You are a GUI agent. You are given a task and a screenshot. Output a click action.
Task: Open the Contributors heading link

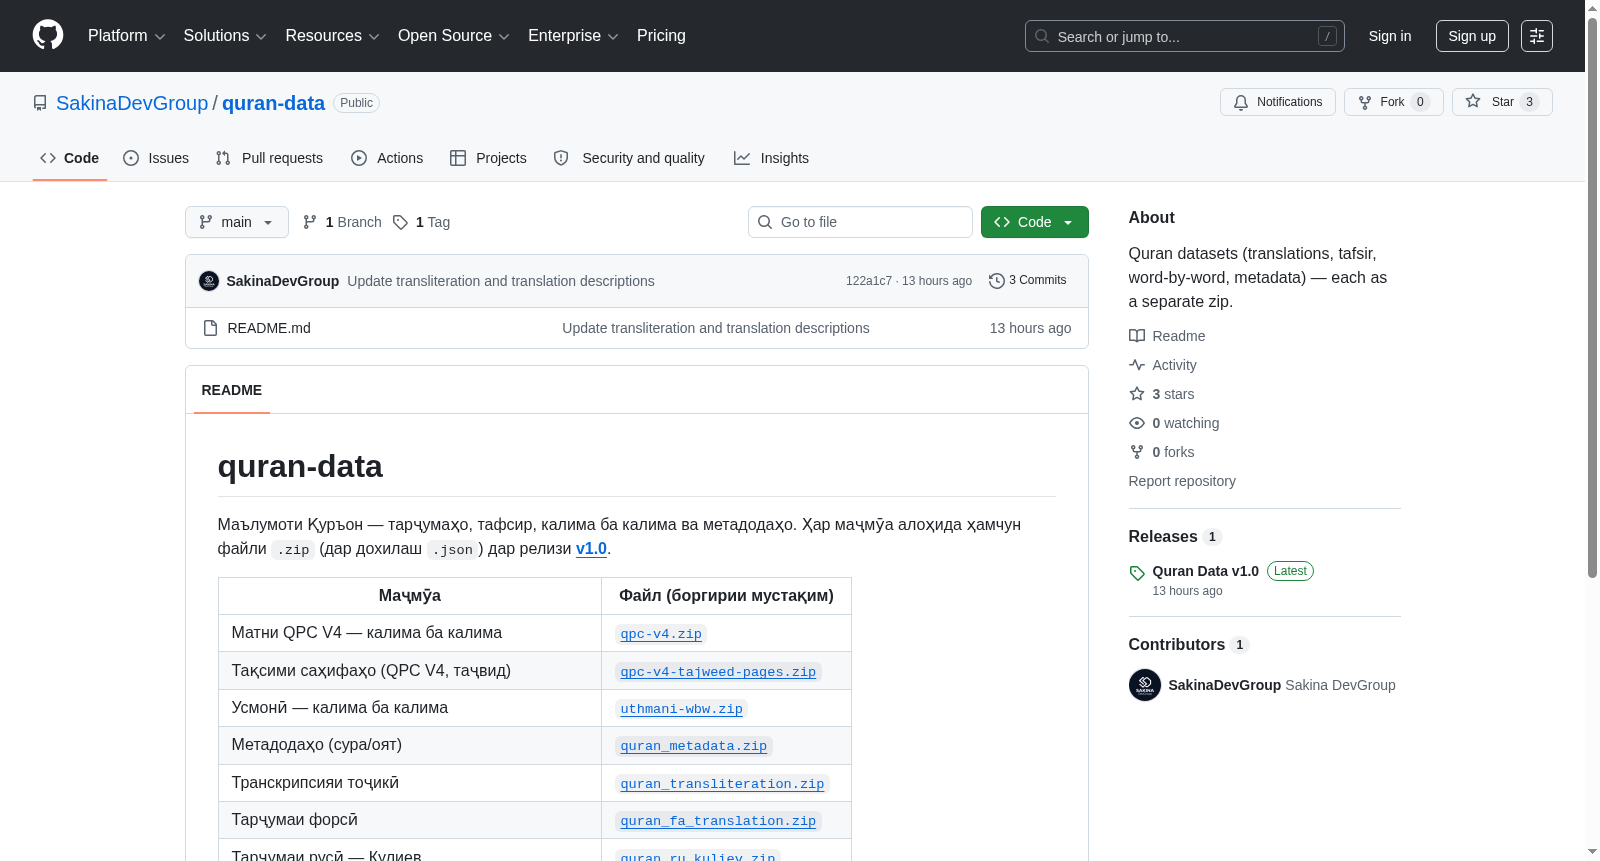(1188, 645)
